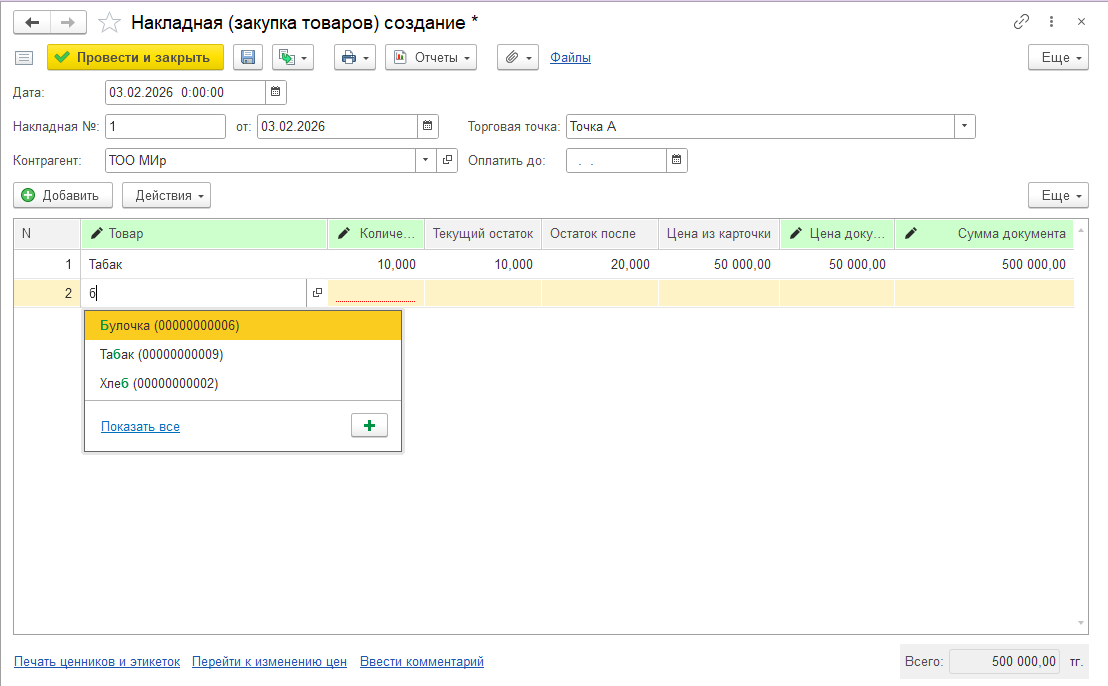The width and height of the screenshot is (1108, 686).
Task: Click the Добавить button
Action: click(x=62, y=196)
